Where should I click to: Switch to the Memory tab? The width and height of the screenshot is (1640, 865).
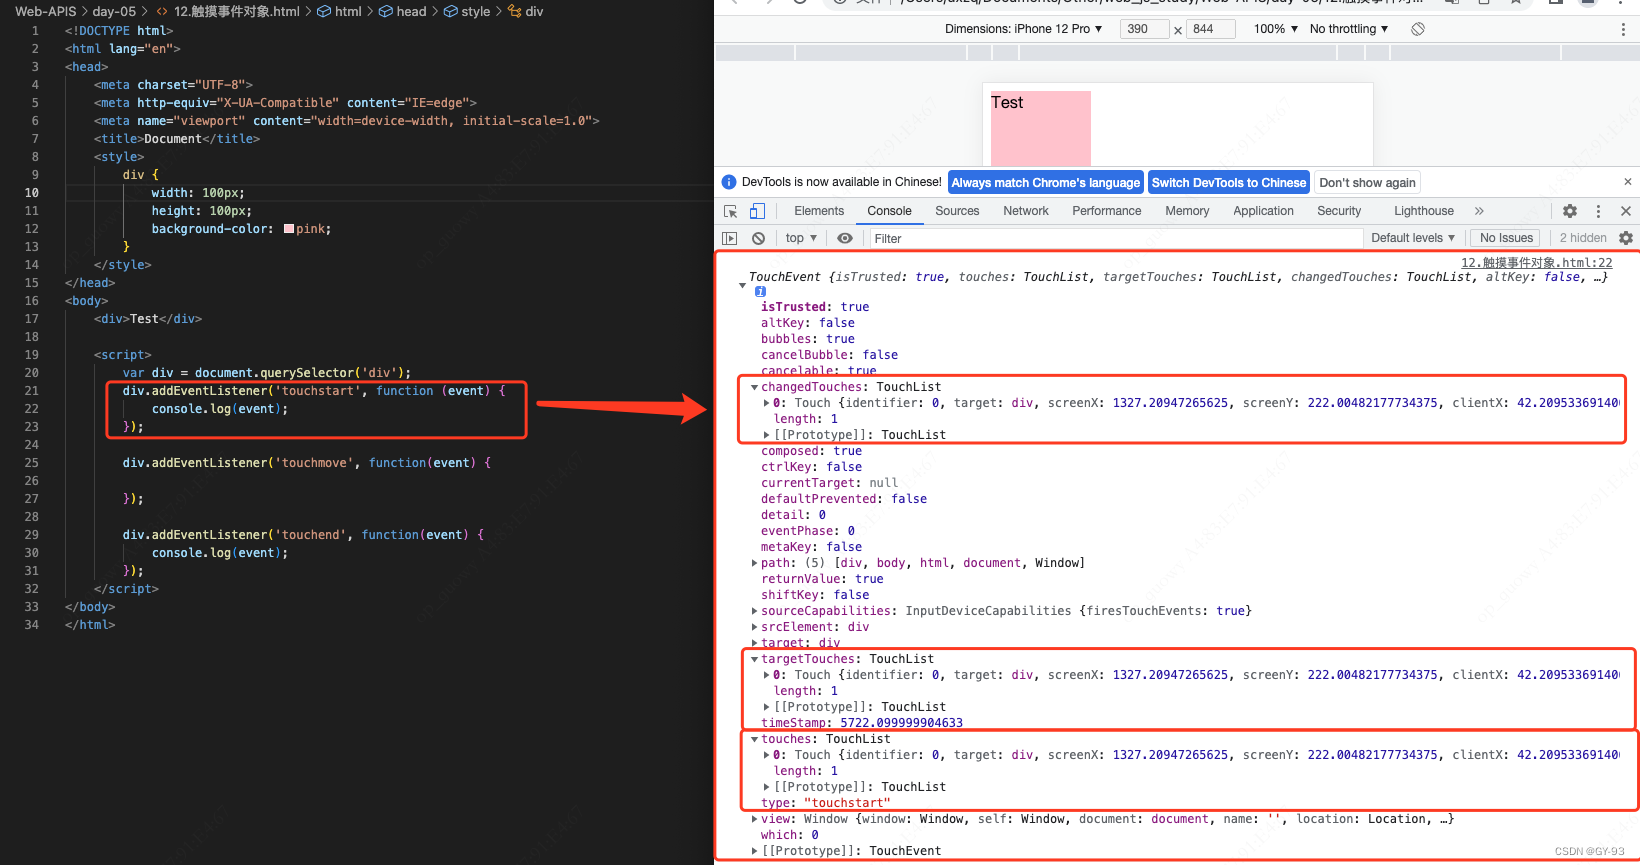pyautogui.click(x=1187, y=211)
